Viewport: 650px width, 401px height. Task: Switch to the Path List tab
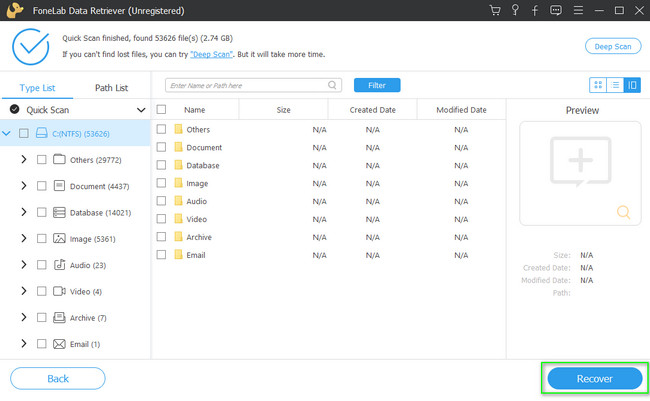(111, 88)
